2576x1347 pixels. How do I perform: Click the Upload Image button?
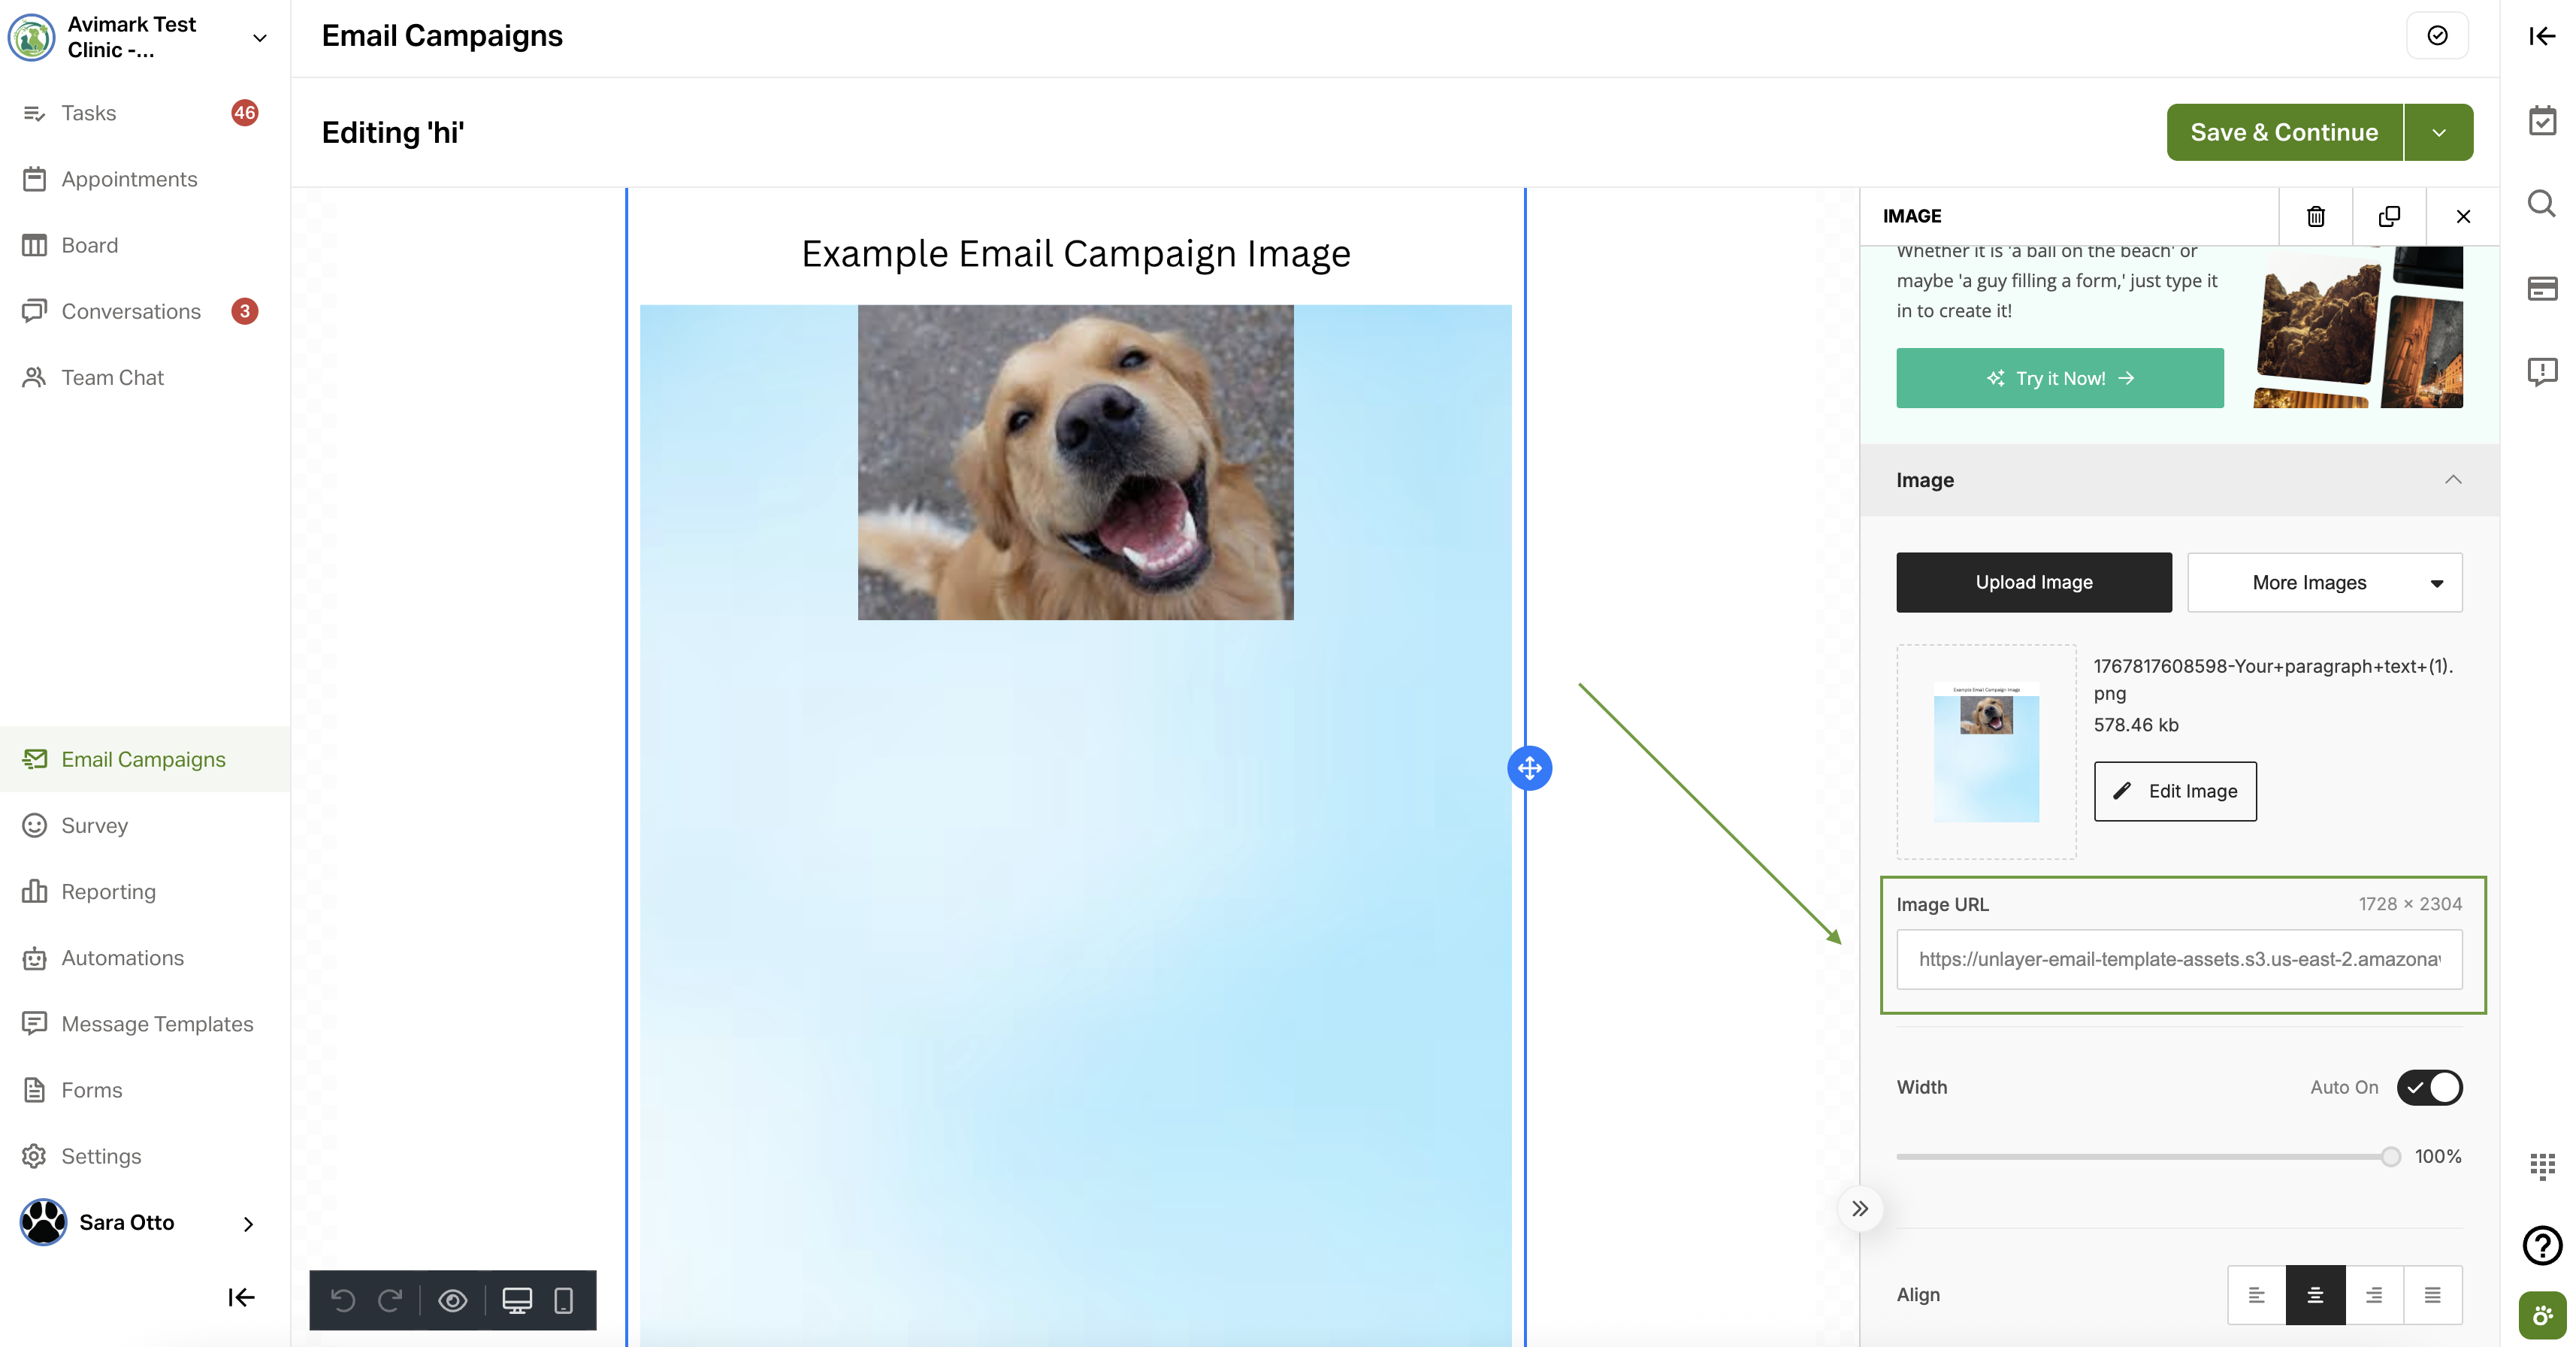click(x=2033, y=582)
